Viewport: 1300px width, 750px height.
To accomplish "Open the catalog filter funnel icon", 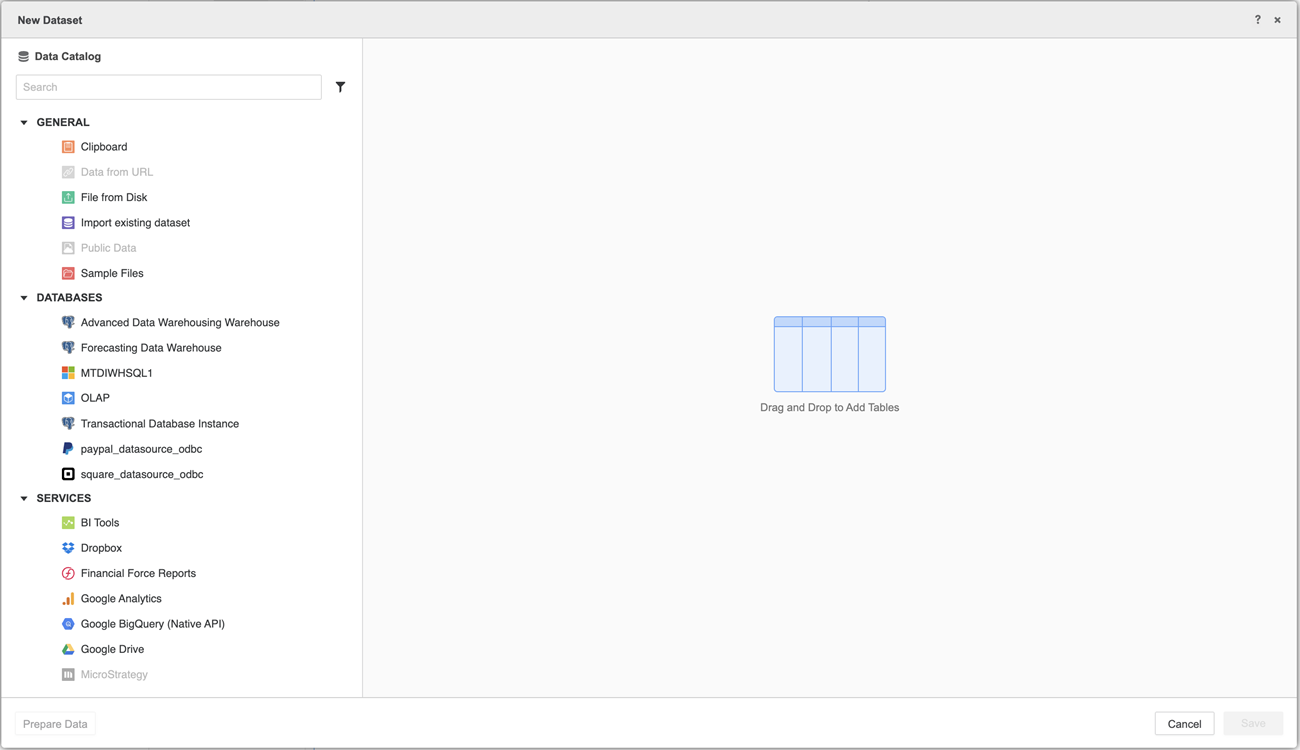I will click(x=341, y=87).
